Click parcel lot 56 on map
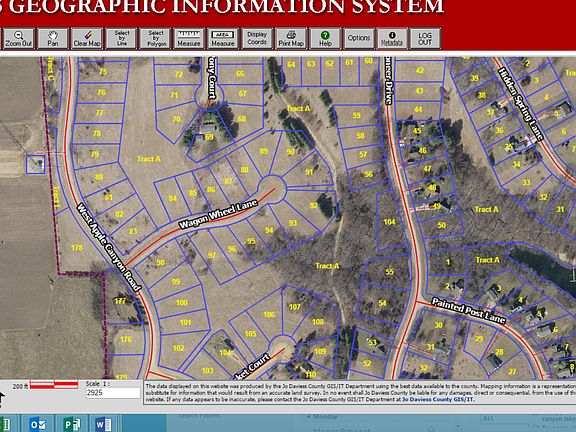 369,174
